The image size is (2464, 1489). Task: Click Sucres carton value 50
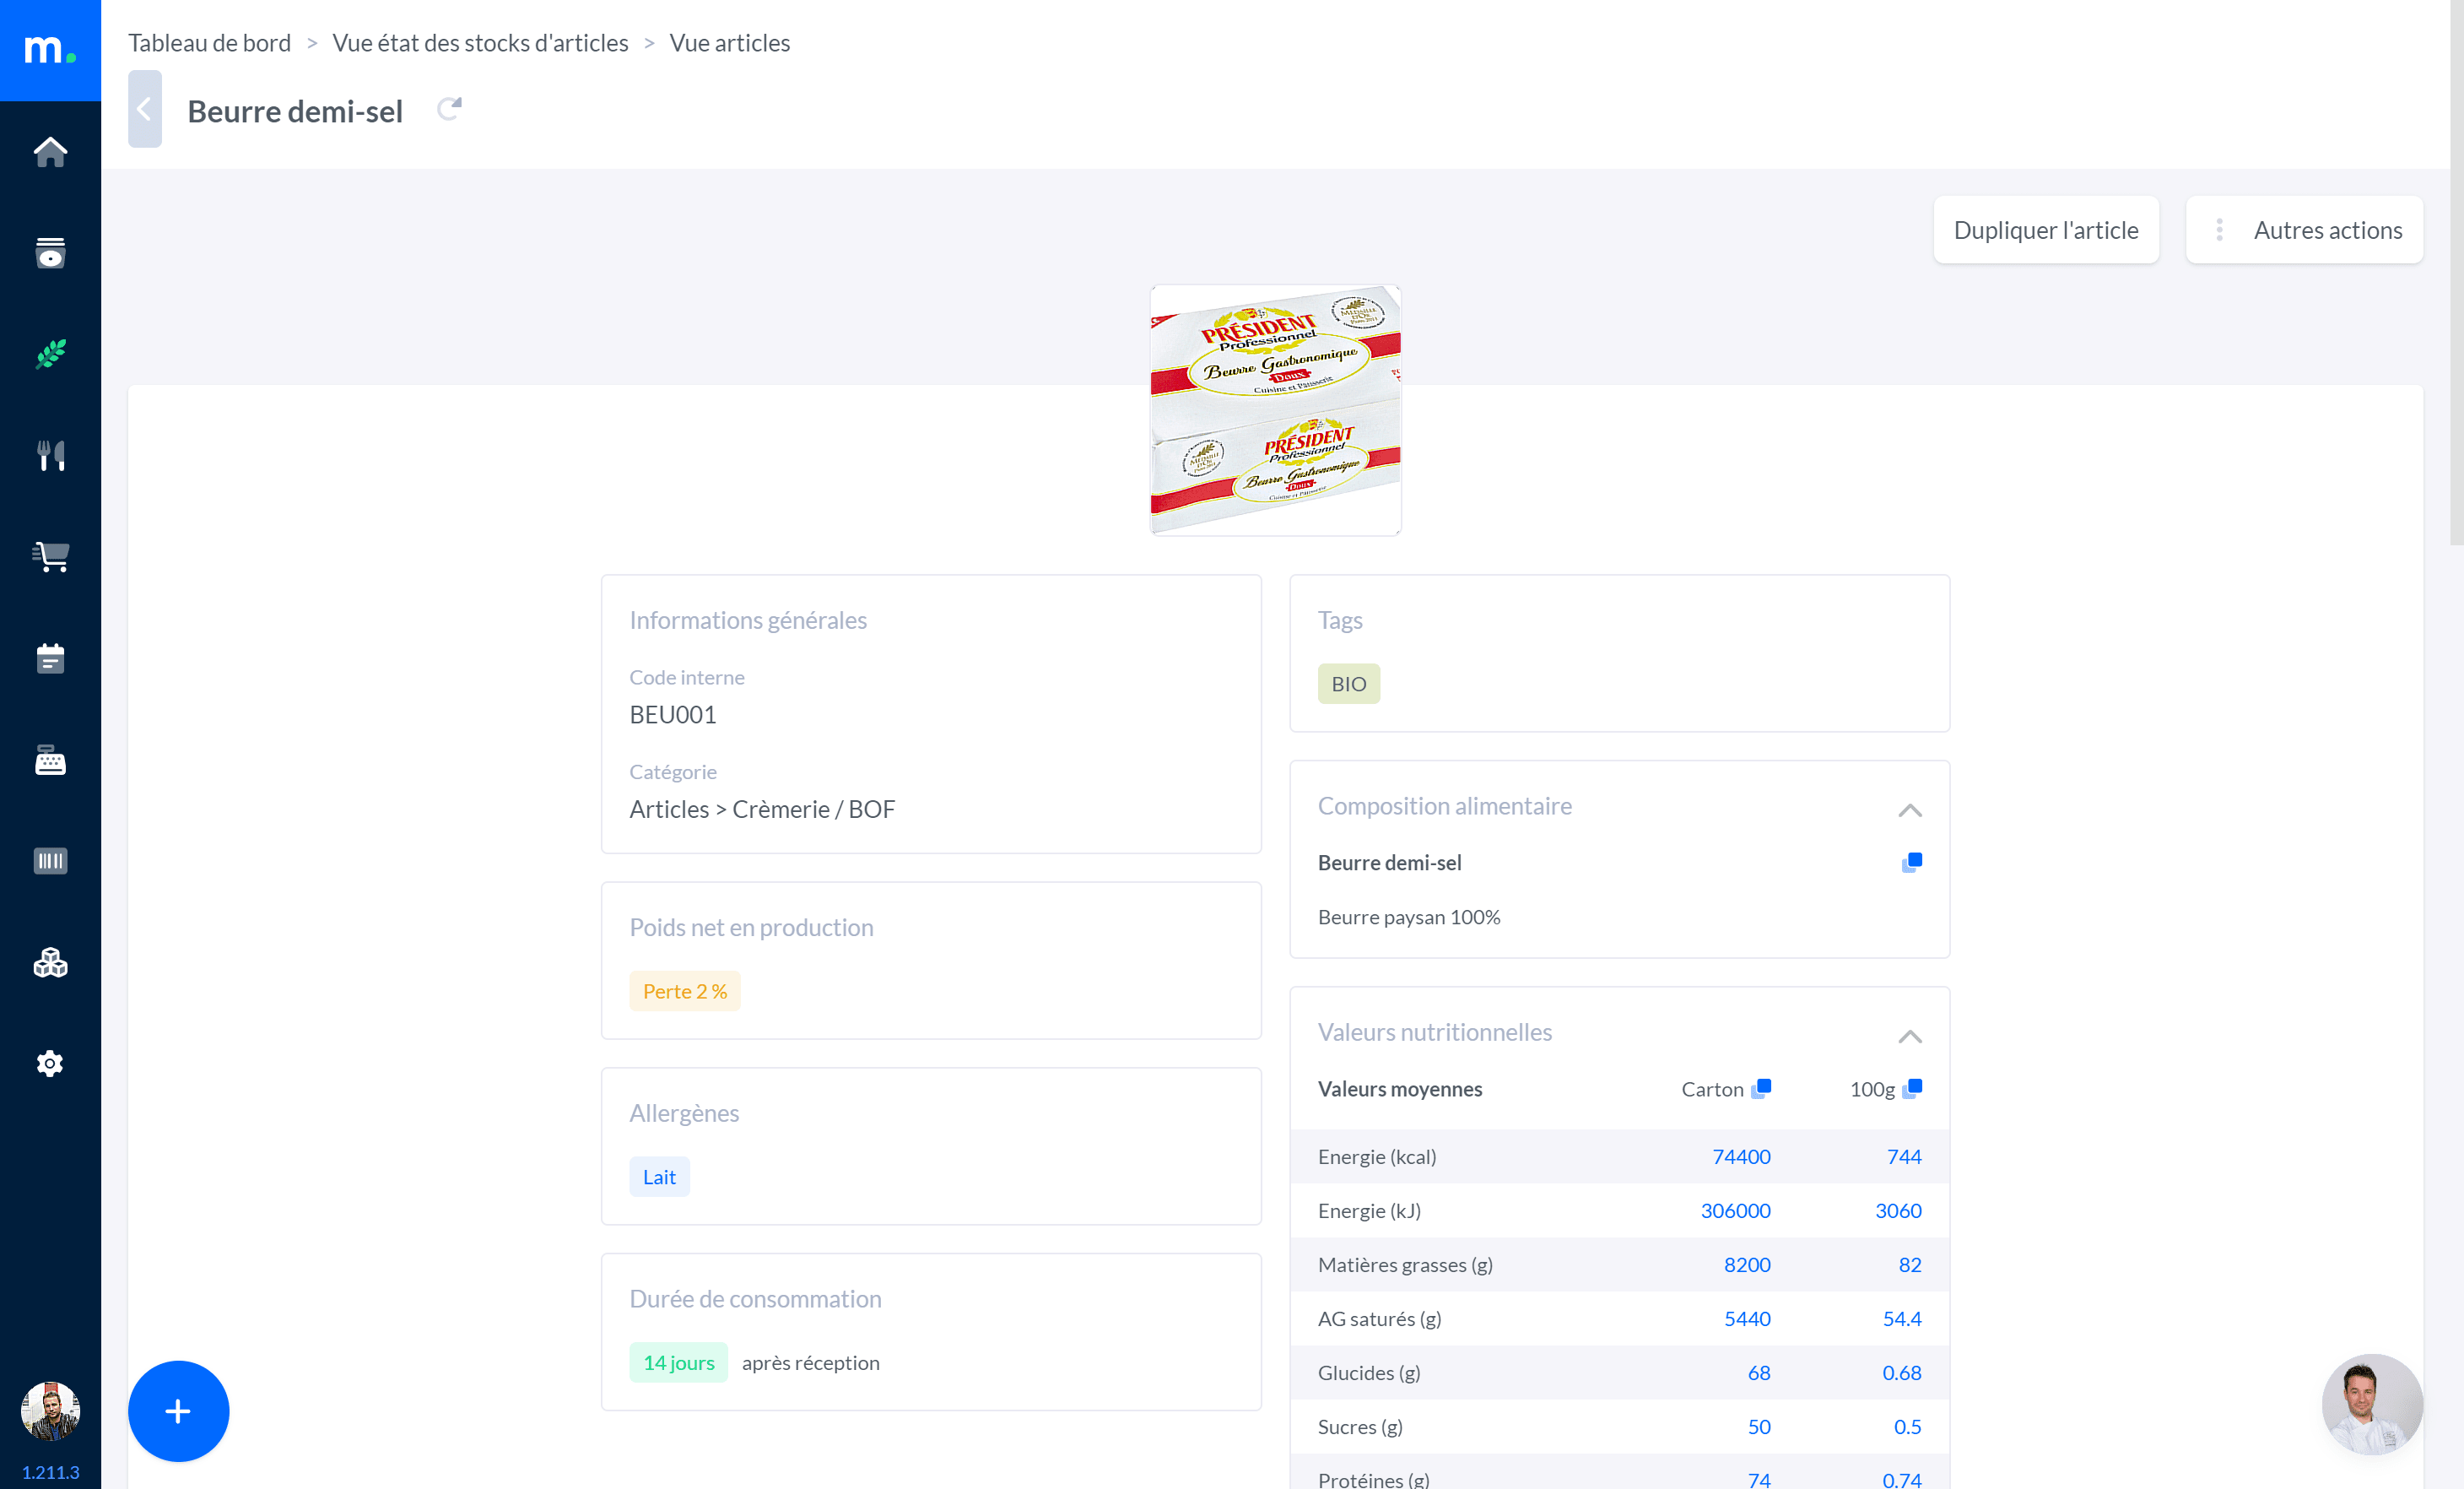click(x=1759, y=1426)
